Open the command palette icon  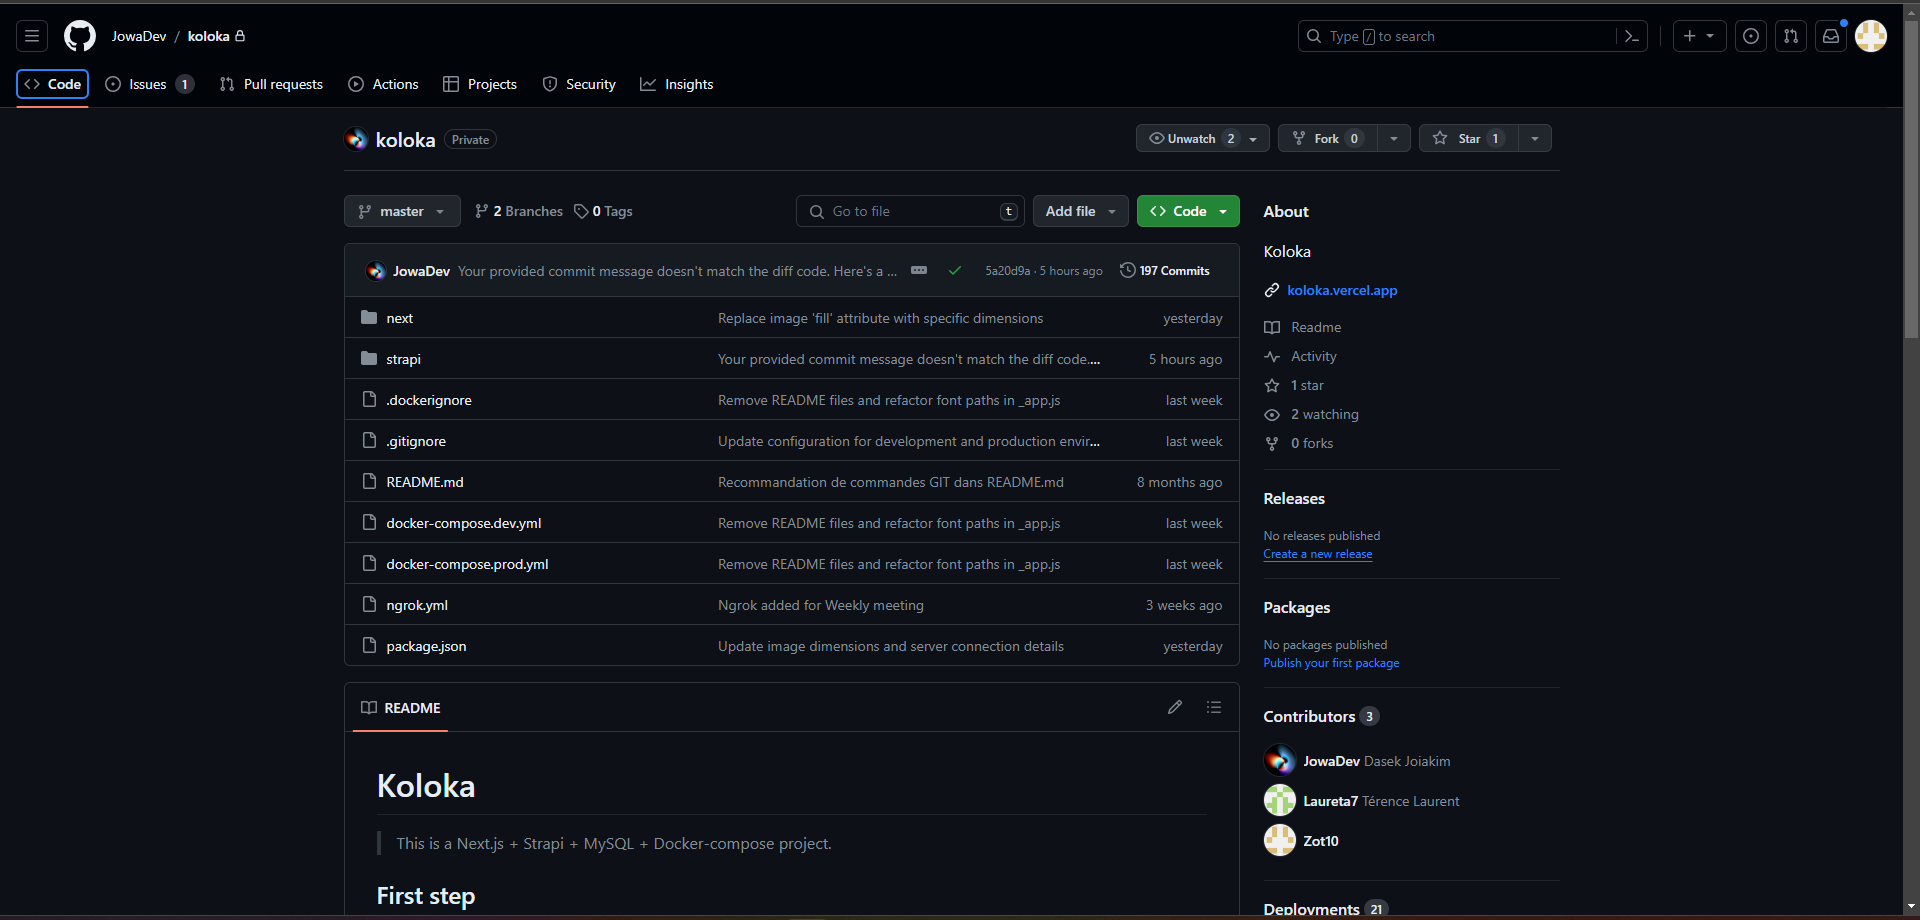point(1631,36)
